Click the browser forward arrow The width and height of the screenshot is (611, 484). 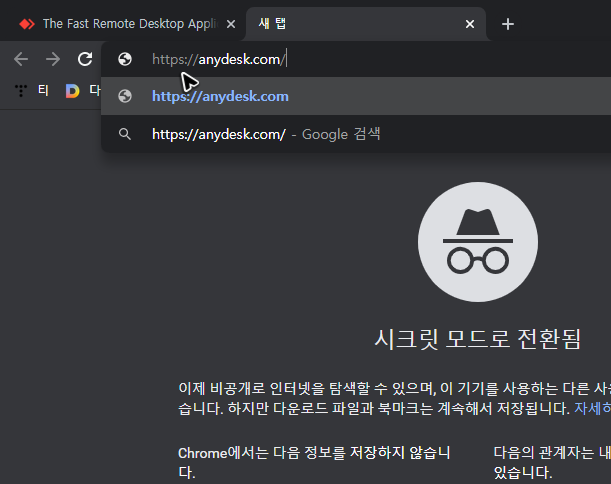[x=53, y=59]
